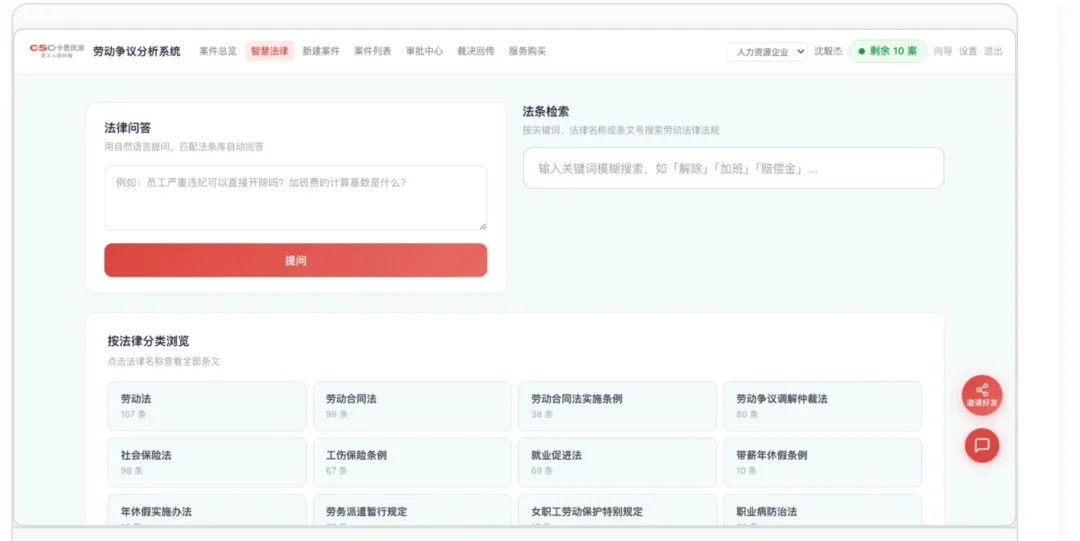The width and height of the screenshot is (1080, 541).
Task: Open 服务购买 page
Action: (x=528, y=51)
